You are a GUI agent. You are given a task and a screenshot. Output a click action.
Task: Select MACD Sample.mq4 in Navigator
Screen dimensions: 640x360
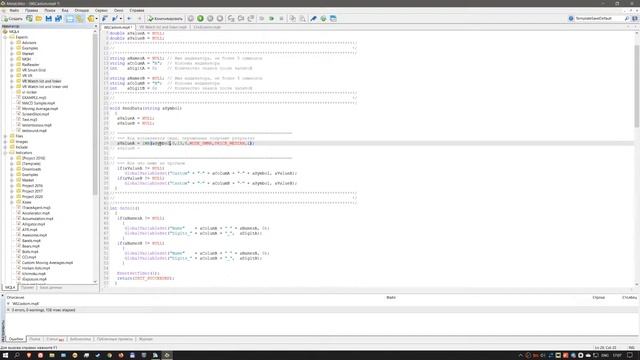pos(38,103)
